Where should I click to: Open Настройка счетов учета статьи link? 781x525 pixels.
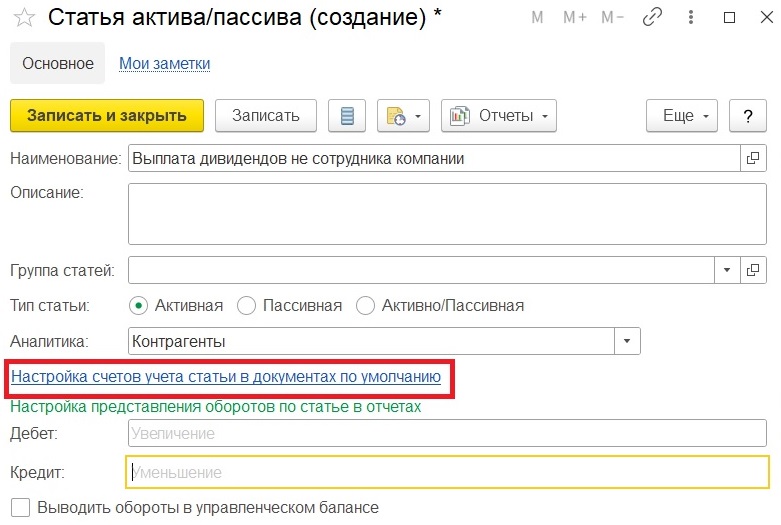[x=226, y=377]
